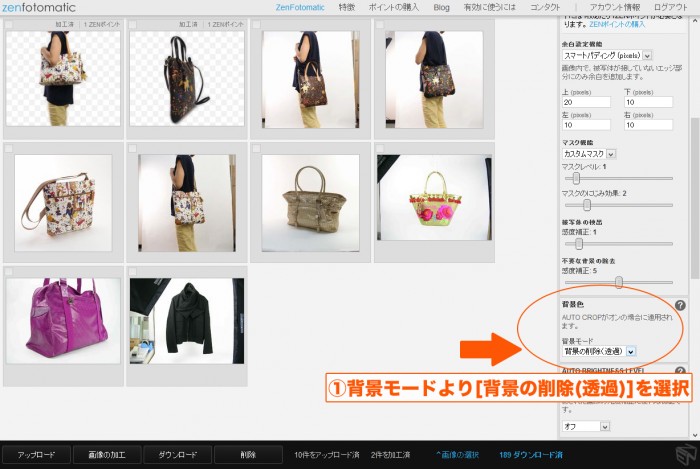This screenshot has height=469, width=700.
Task: Tick checkbox on purple handbag image
Action: tap(9, 272)
